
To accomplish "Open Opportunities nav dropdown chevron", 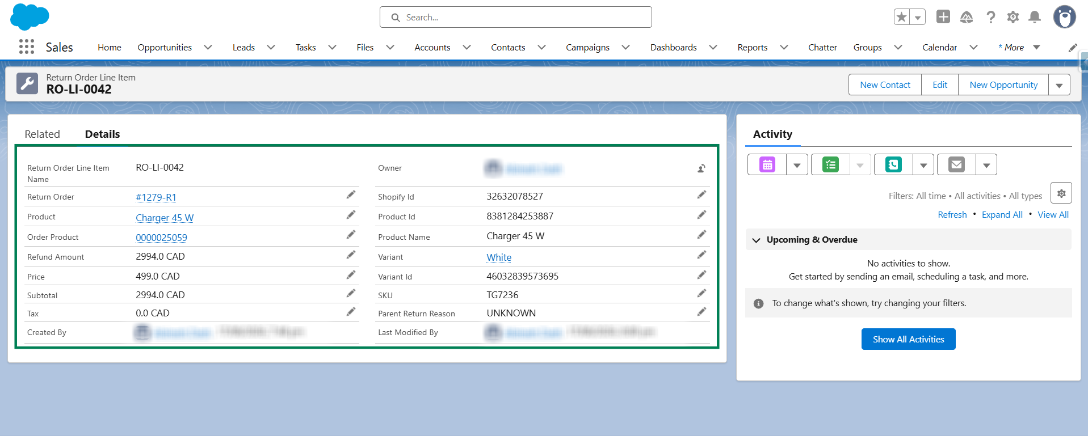I will tap(207, 47).
